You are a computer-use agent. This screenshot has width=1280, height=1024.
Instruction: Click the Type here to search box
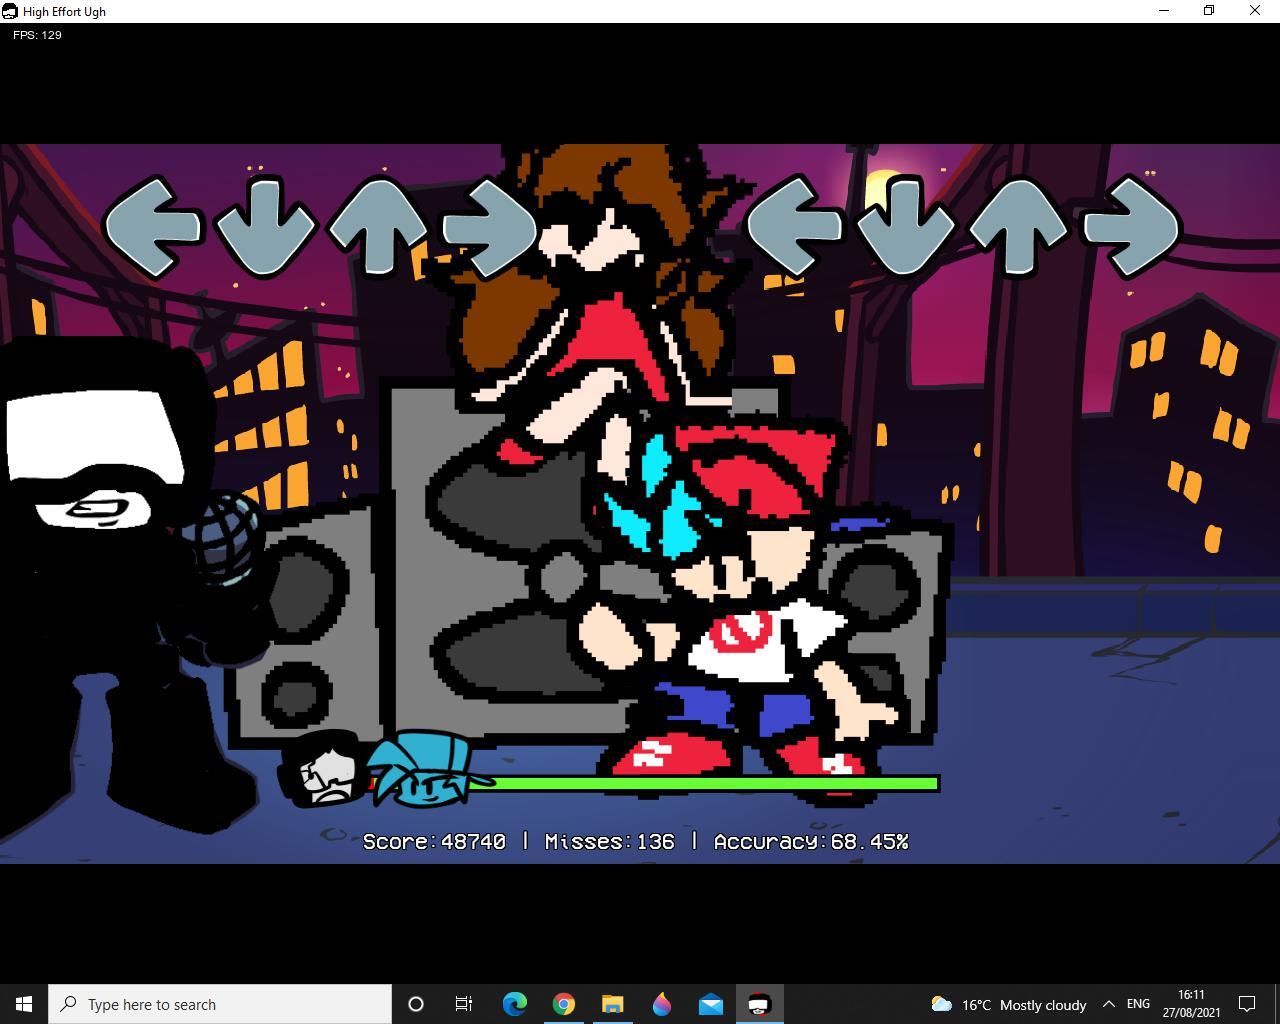[x=220, y=1004]
